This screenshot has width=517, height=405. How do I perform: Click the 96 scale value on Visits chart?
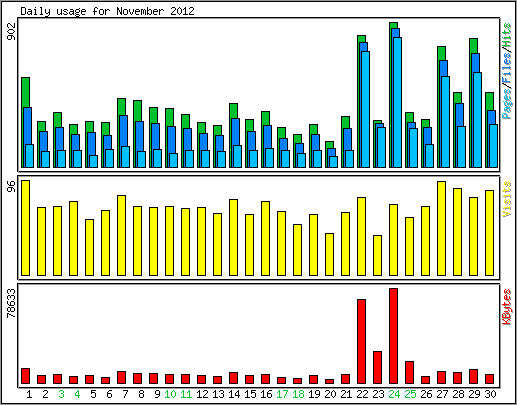tap(11, 186)
